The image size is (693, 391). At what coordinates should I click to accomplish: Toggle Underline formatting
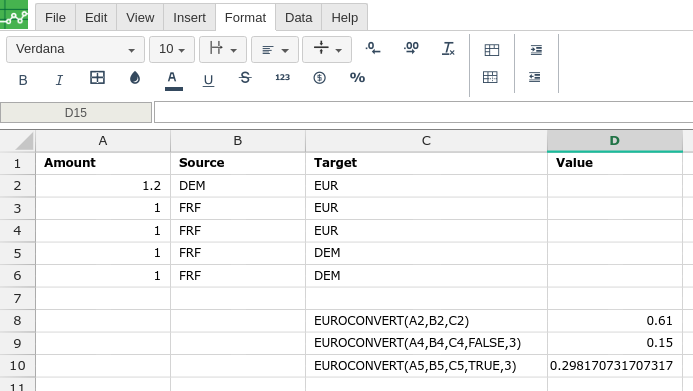click(208, 80)
